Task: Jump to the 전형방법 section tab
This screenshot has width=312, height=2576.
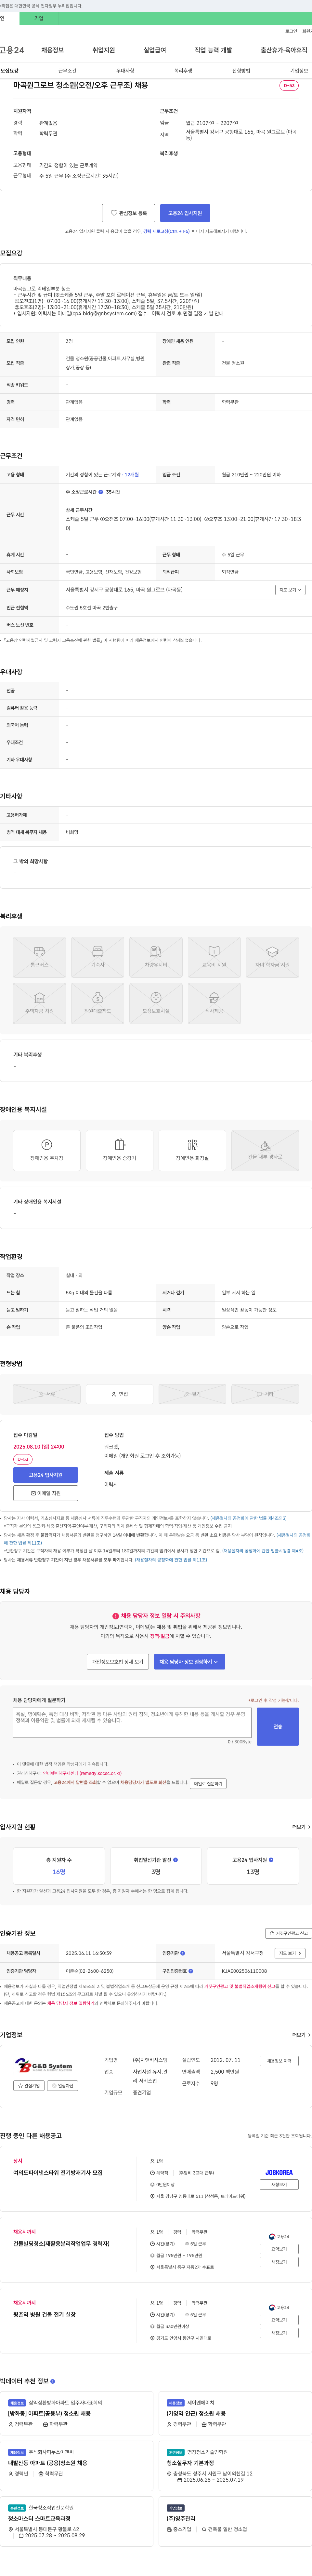Action: tap(241, 71)
